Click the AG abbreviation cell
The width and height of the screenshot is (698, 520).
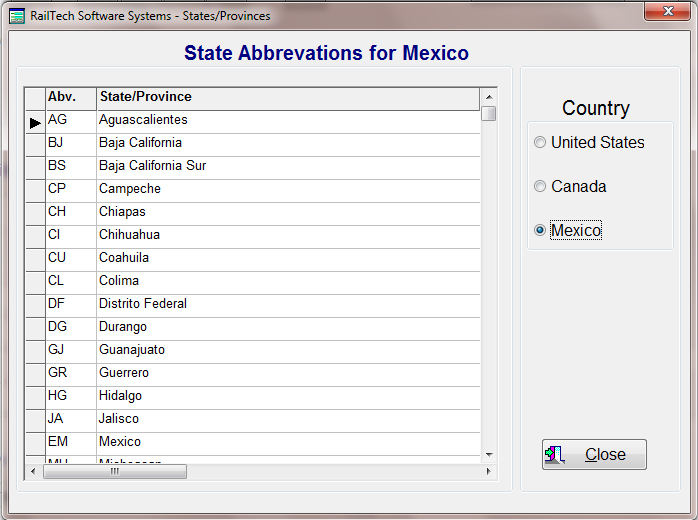point(71,122)
